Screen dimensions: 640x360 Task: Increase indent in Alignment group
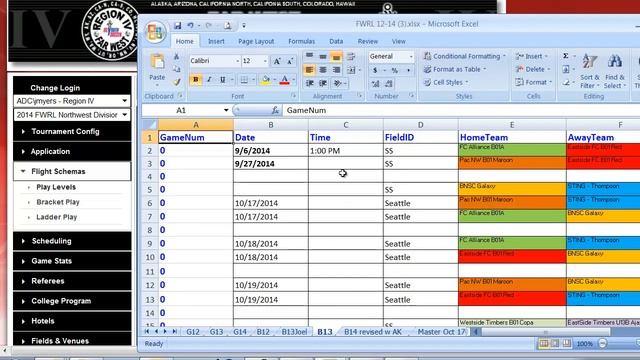point(323,83)
